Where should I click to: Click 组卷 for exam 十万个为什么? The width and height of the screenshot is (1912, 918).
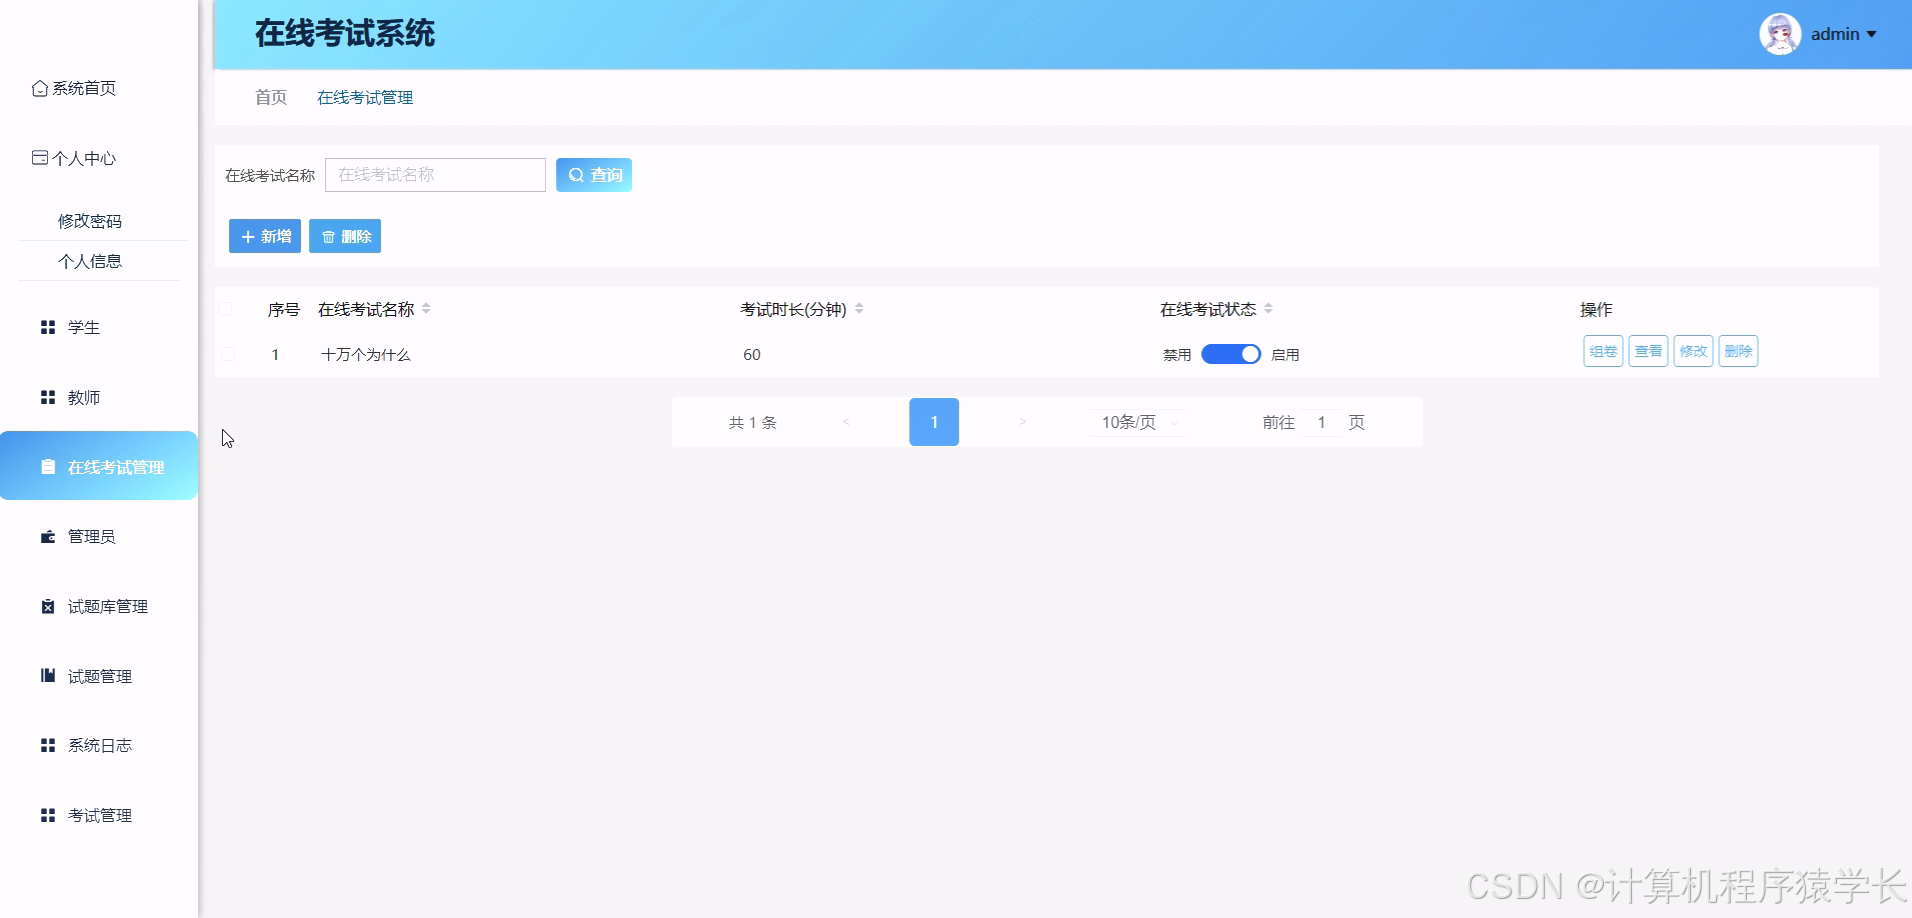[1603, 351]
